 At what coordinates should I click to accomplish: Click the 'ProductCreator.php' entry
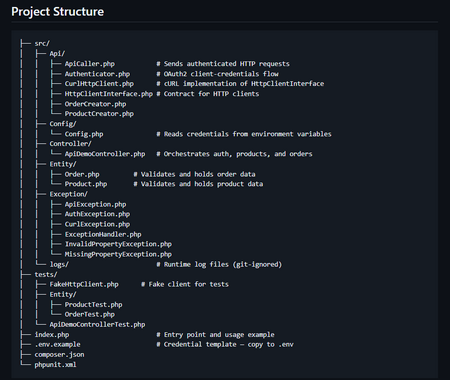pos(99,114)
